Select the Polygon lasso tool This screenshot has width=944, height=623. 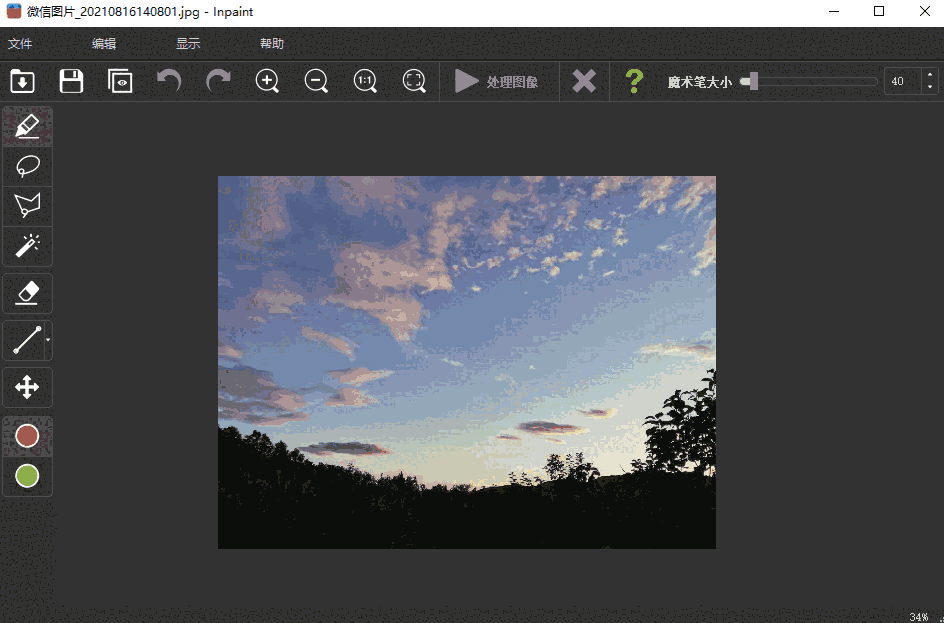pos(27,206)
